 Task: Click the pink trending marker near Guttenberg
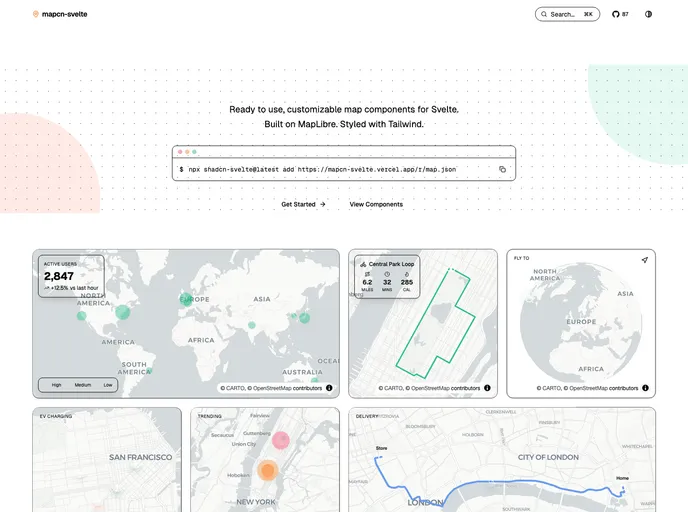coord(280,440)
